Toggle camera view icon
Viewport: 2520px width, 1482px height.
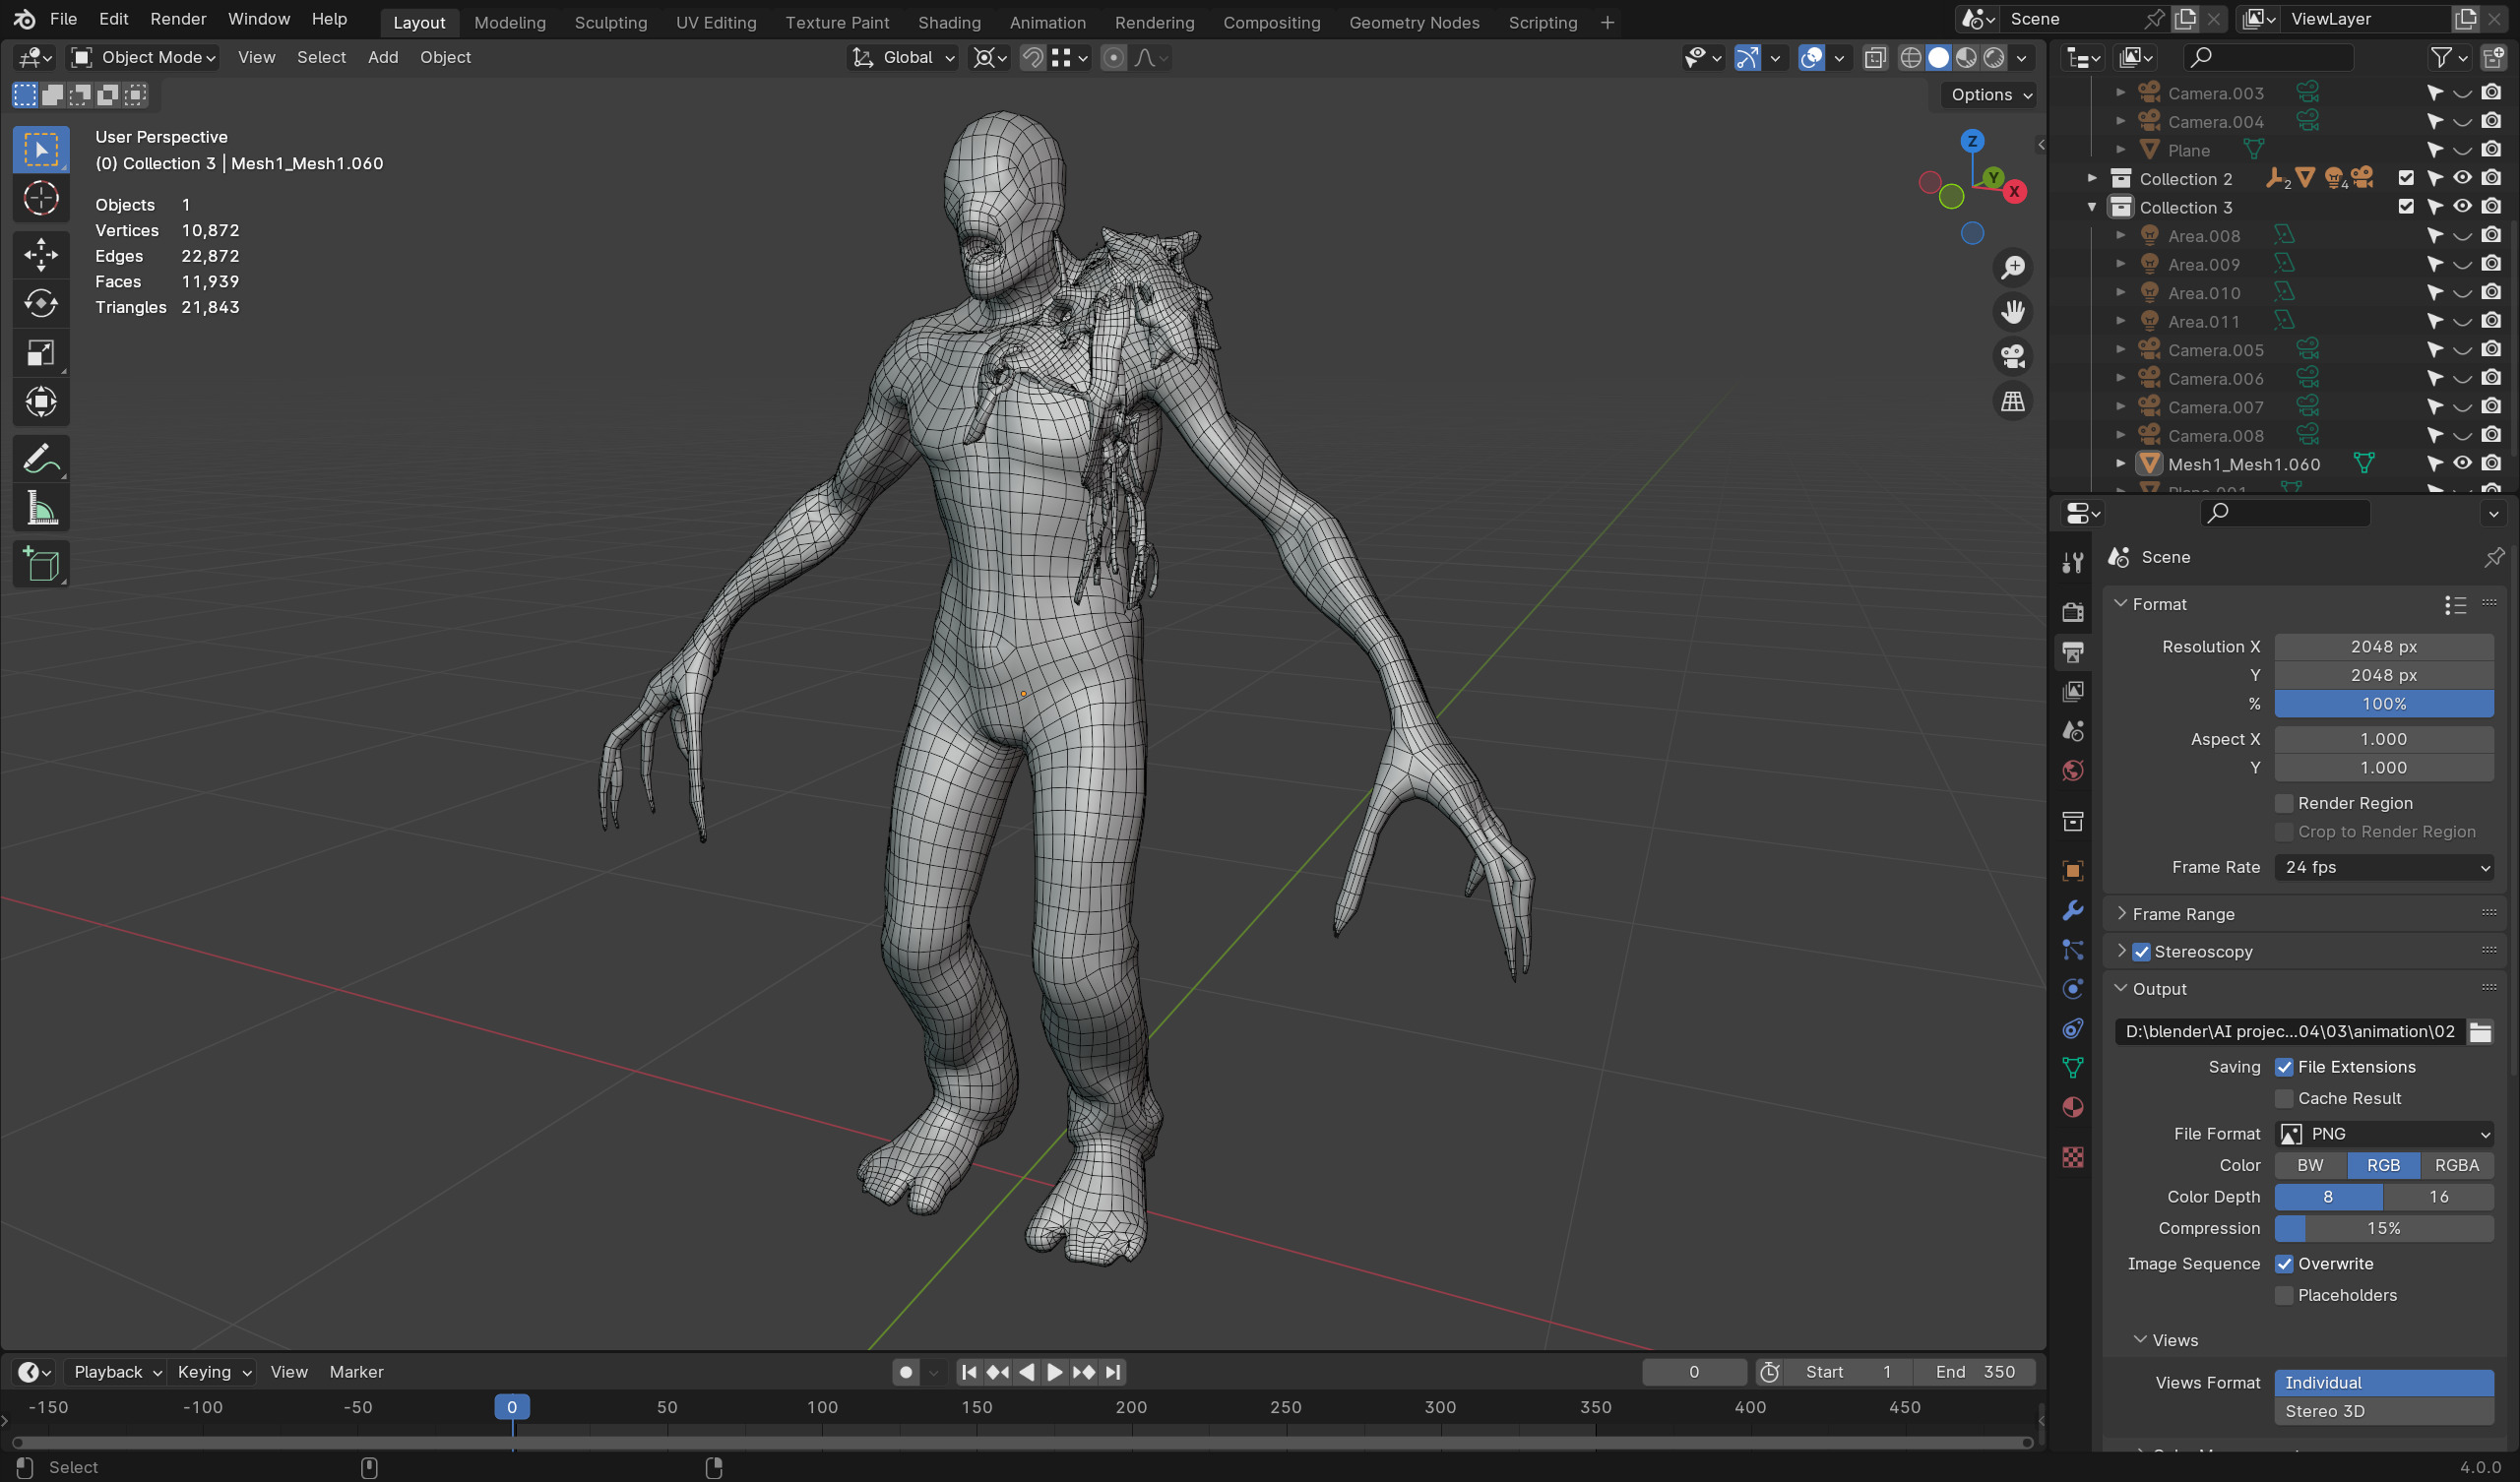pyautogui.click(x=2012, y=357)
